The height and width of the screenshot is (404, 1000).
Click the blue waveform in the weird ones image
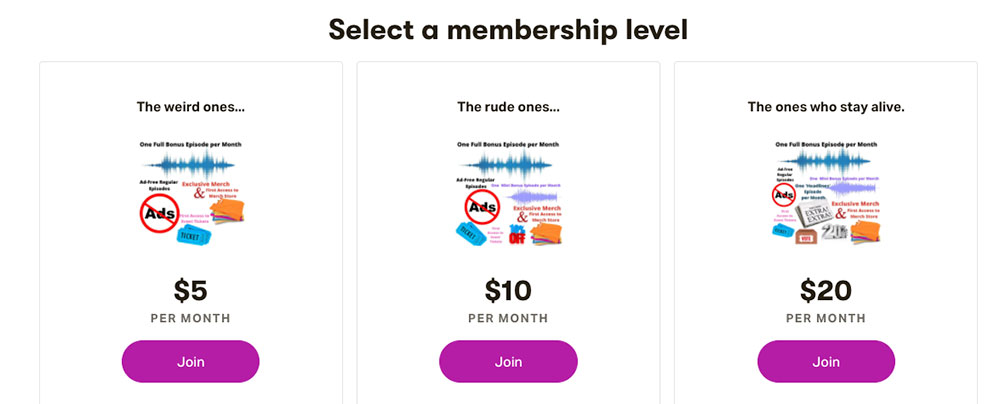pos(189,165)
